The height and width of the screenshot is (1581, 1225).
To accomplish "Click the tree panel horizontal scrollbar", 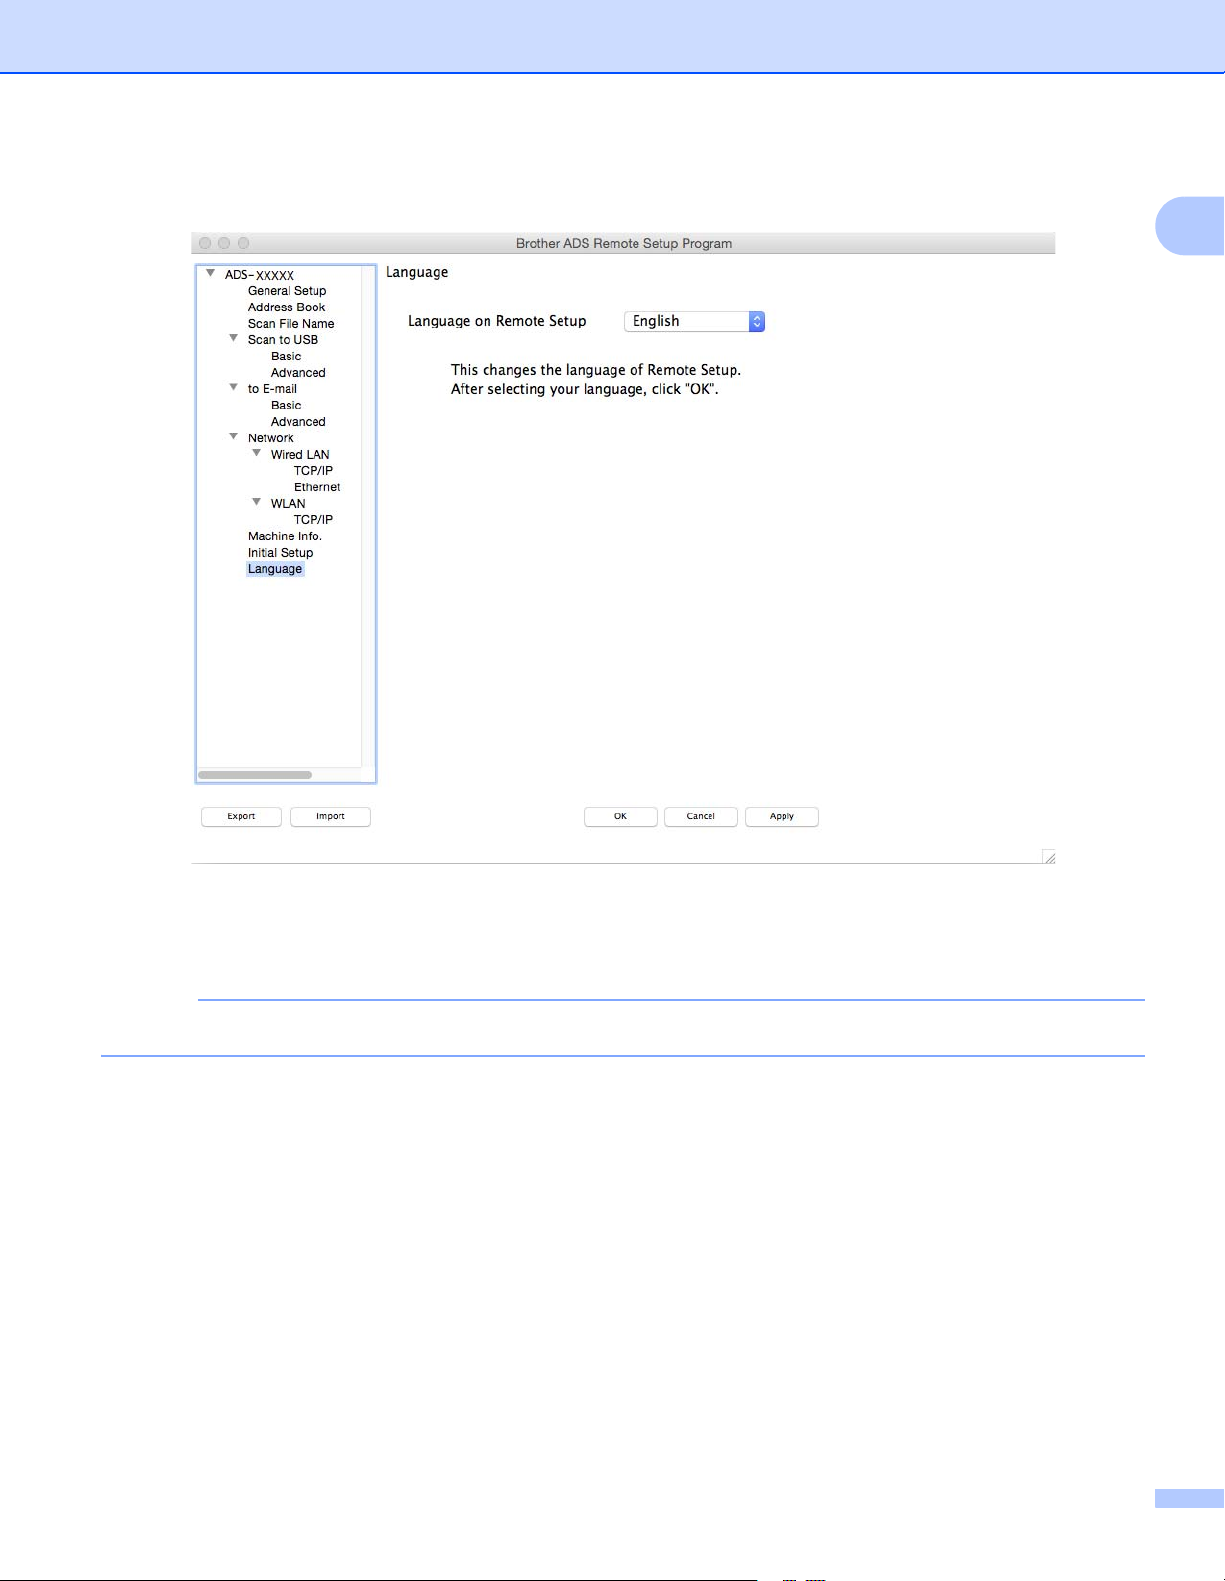I will (x=255, y=775).
